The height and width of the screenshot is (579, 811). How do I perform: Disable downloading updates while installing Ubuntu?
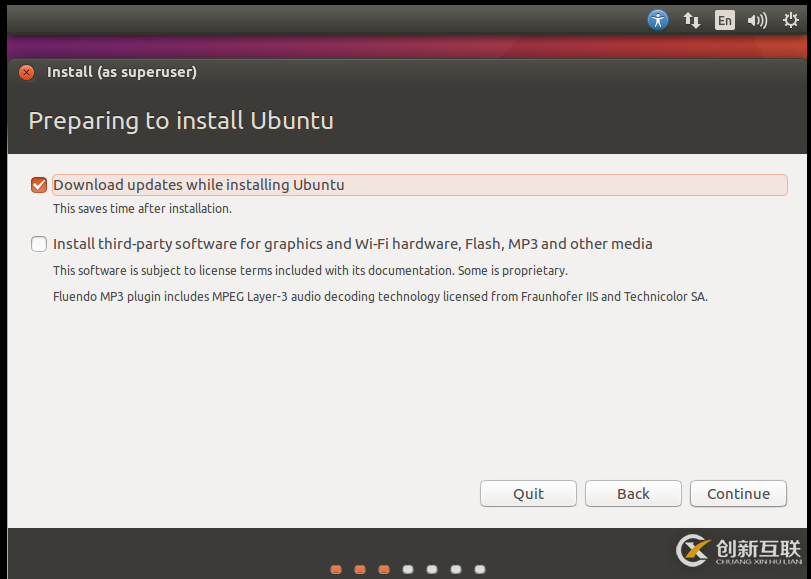[38, 185]
